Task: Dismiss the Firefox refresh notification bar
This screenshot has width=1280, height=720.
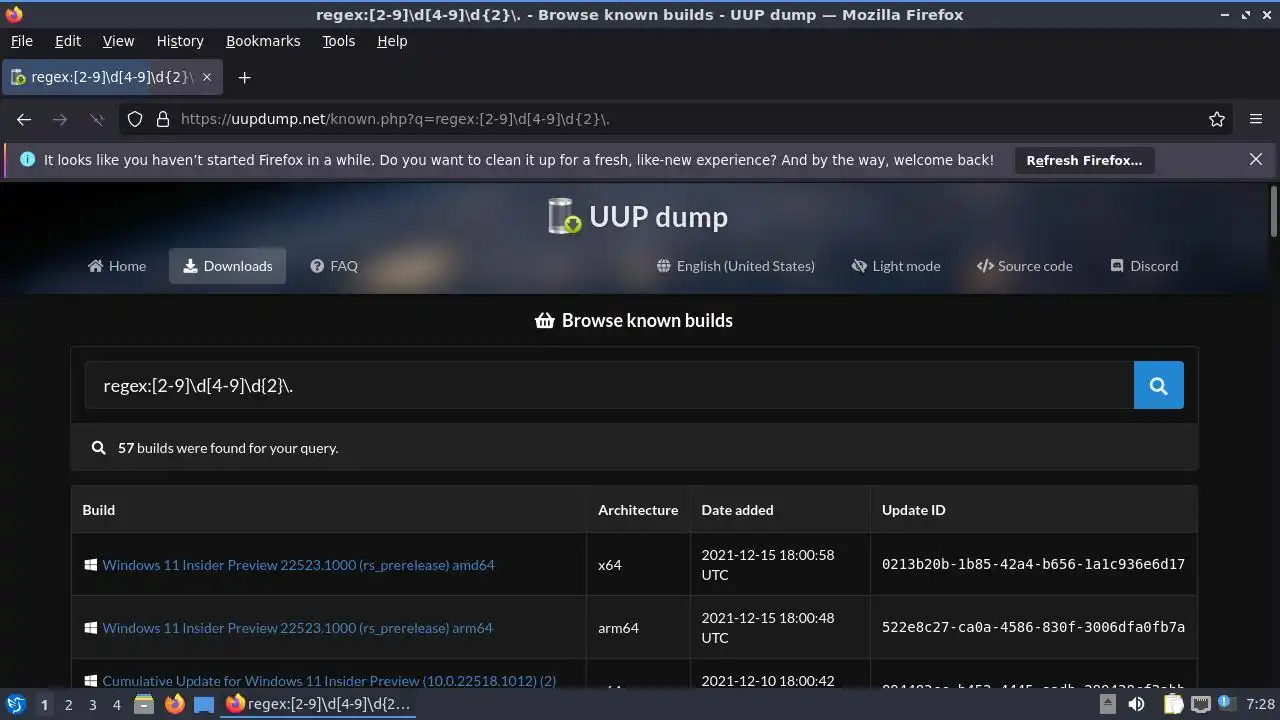Action: [1256, 159]
